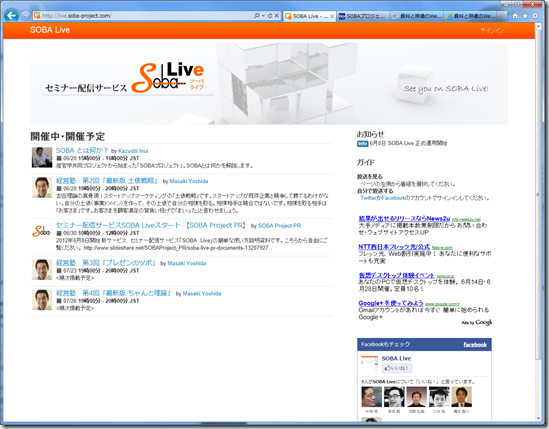Viewport: 549px width, 429px height.
Task: Click the Soba logo thumbnail in list
Action: [42, 231]
